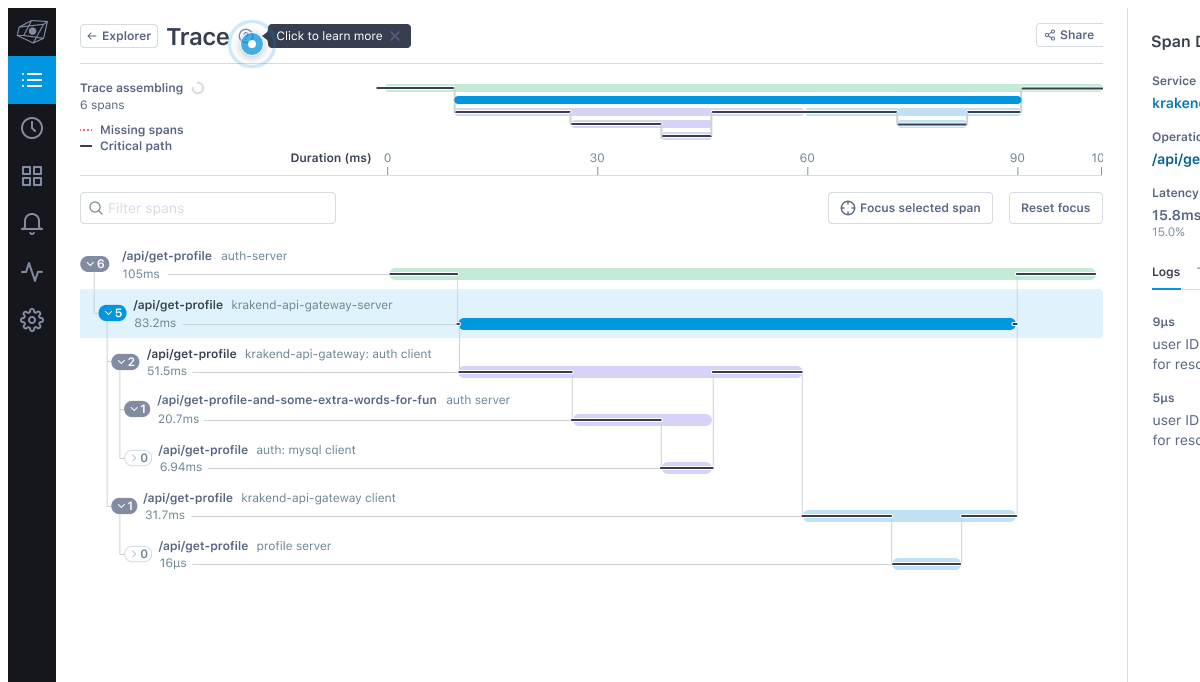Collapse the auth client span badge 2

tap(125, 362)
